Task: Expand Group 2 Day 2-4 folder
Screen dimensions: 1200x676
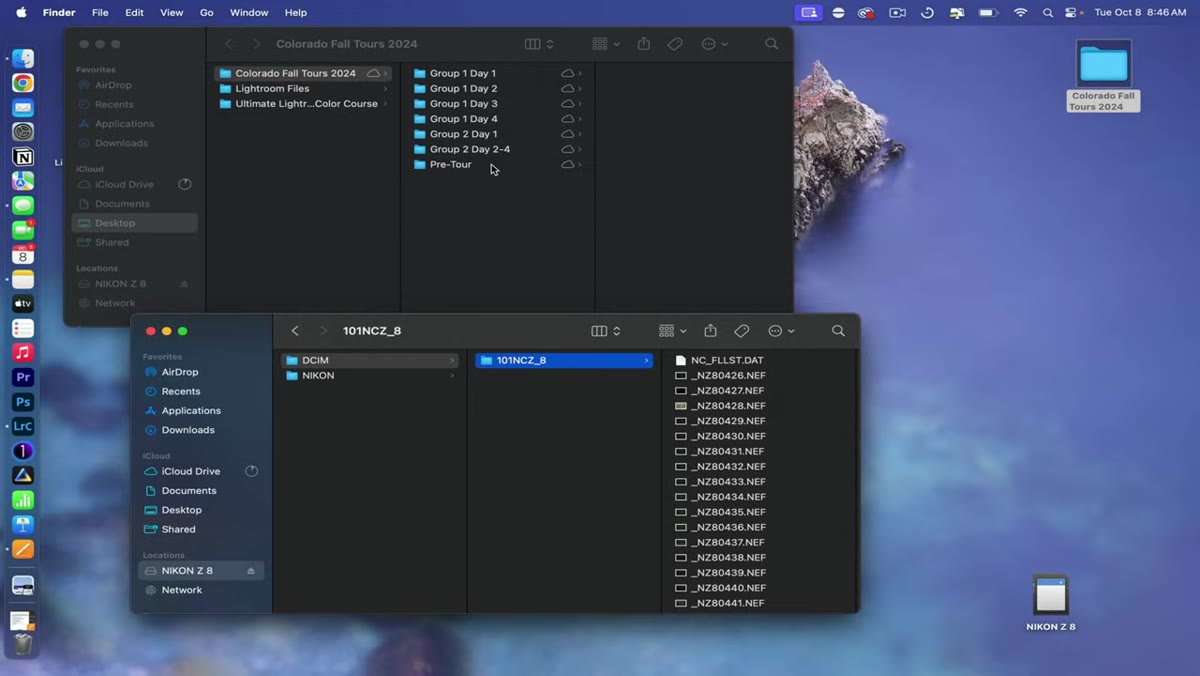Action: click(x=580, y=150)
